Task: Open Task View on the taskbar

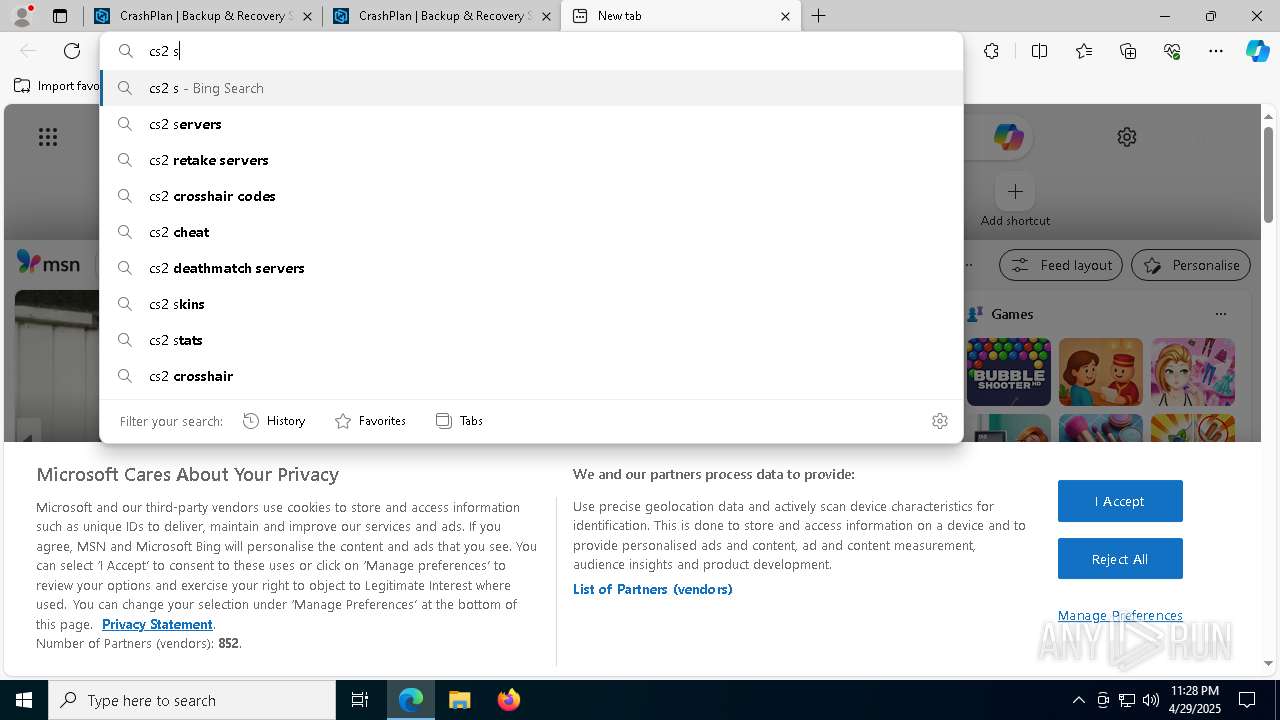Action: pos(360,700)
